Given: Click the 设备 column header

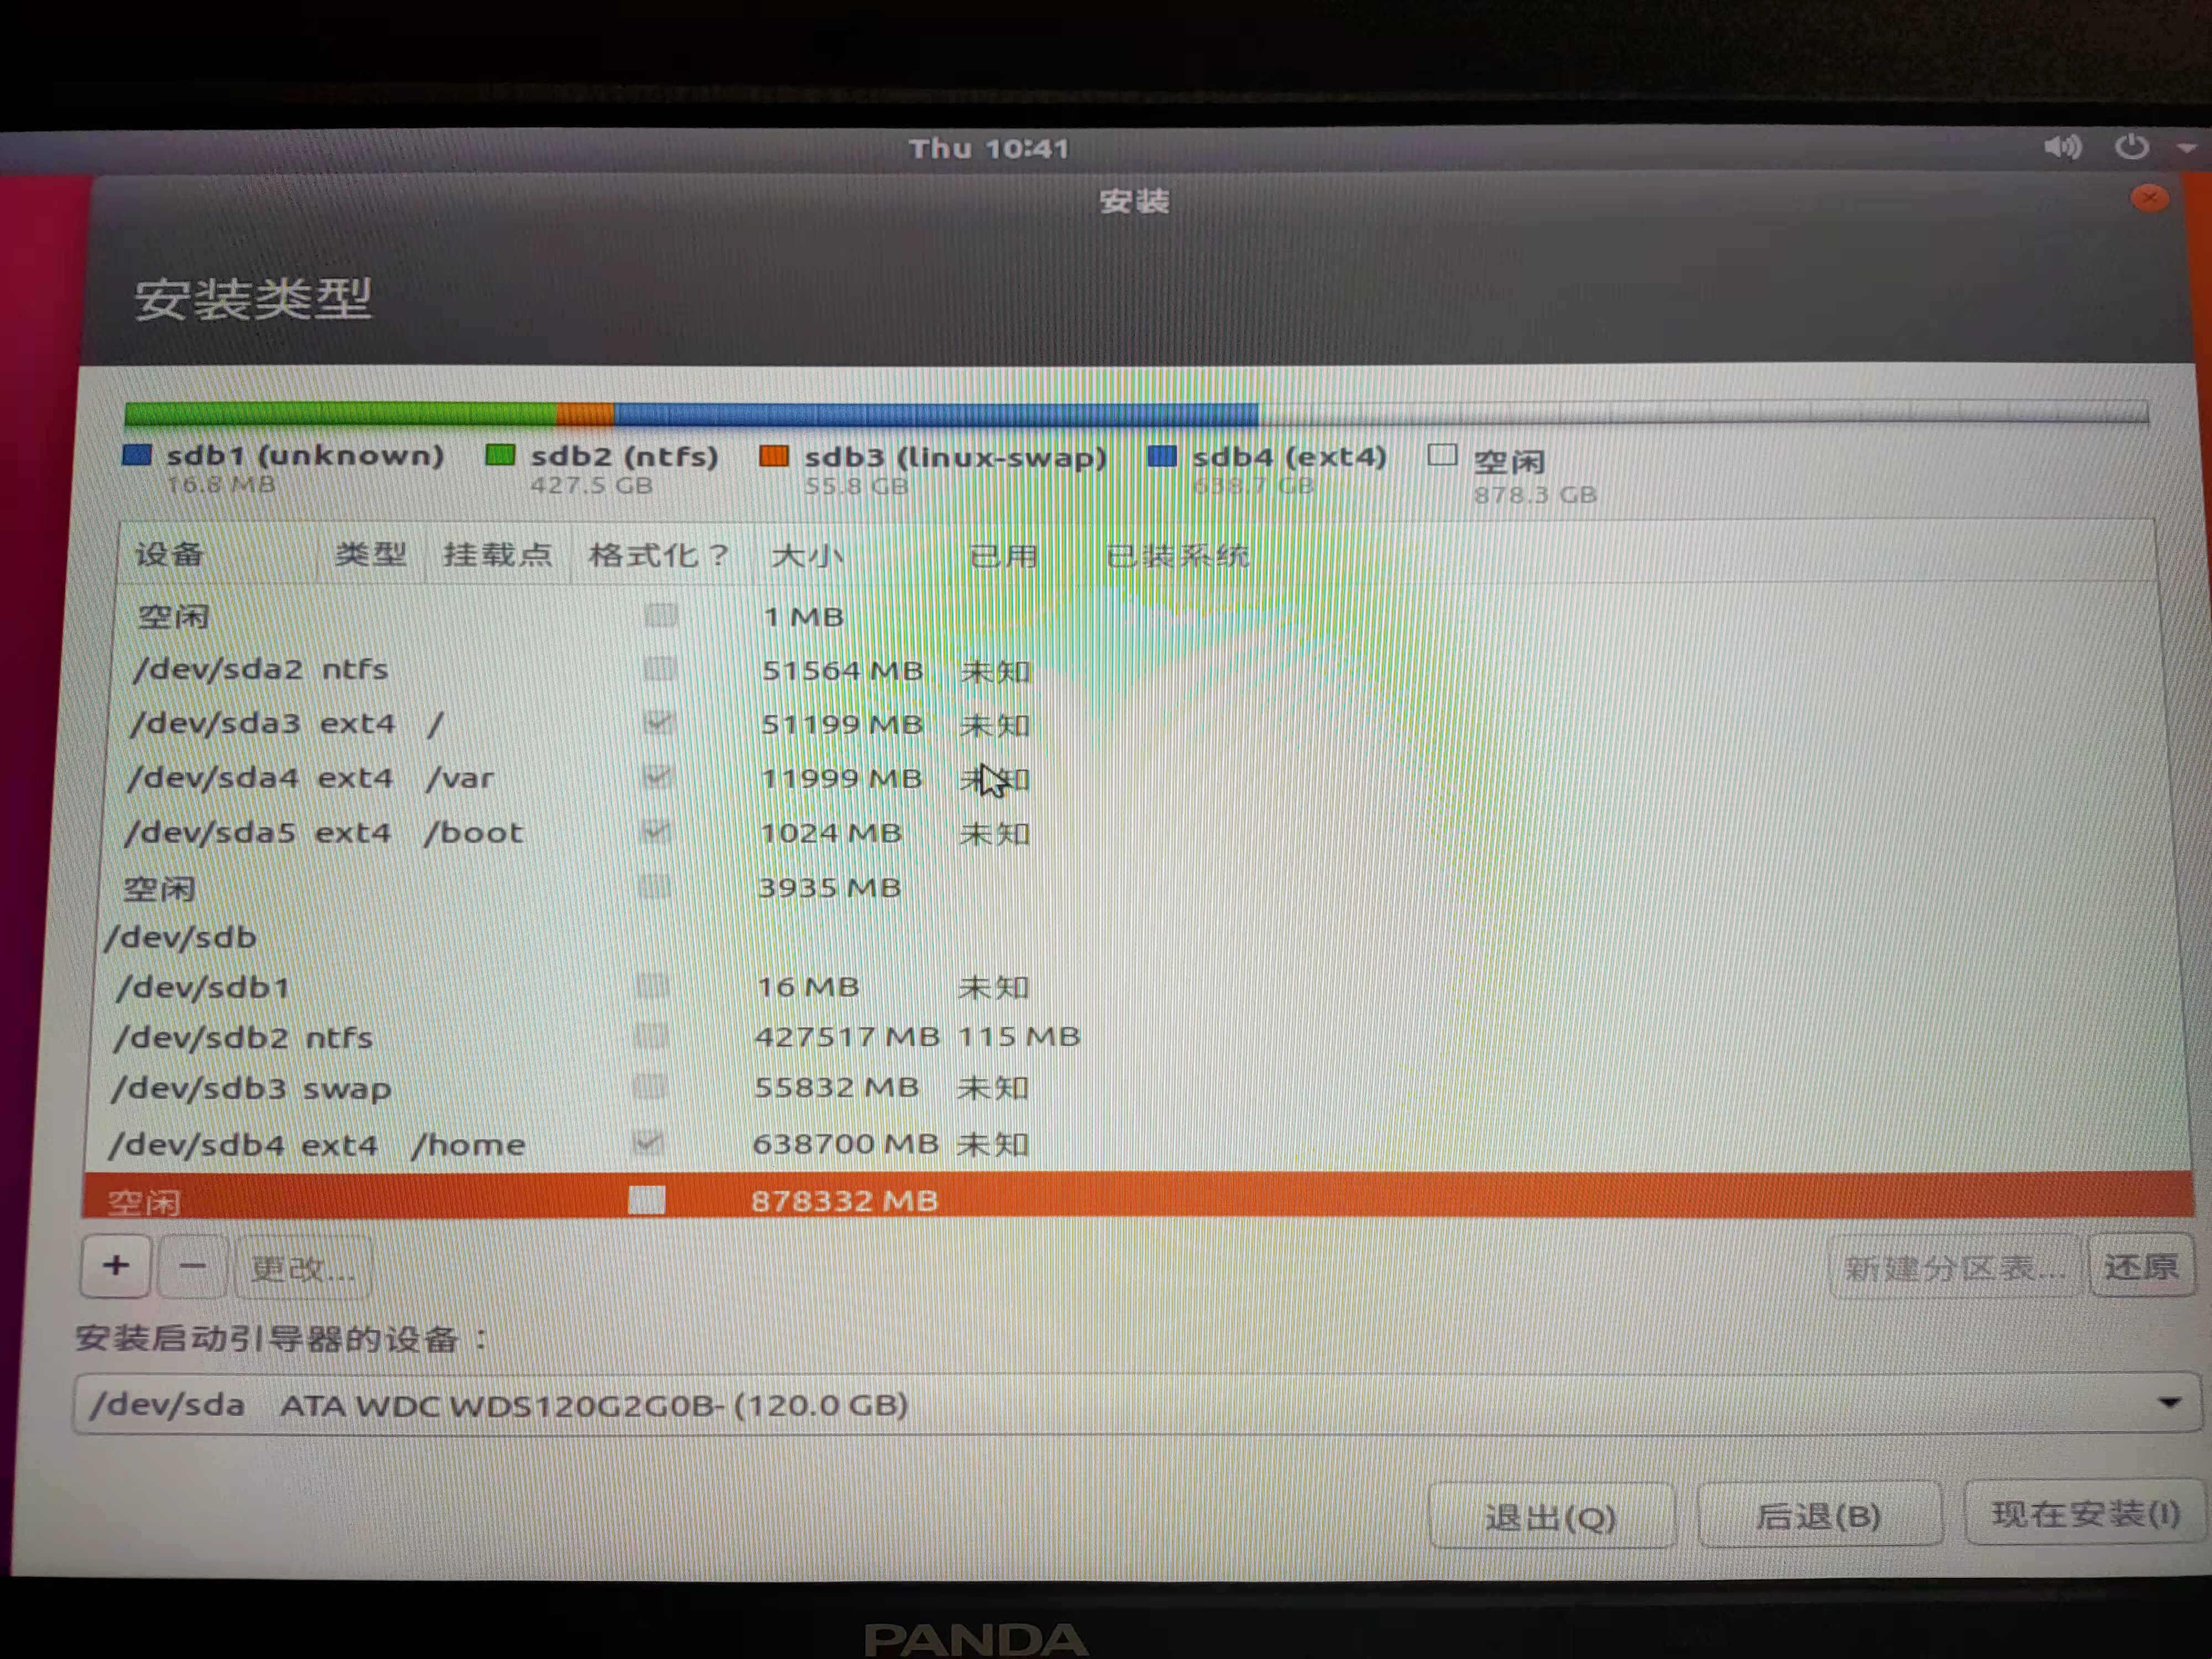Looking at the screenshot, I should (170, 554).
